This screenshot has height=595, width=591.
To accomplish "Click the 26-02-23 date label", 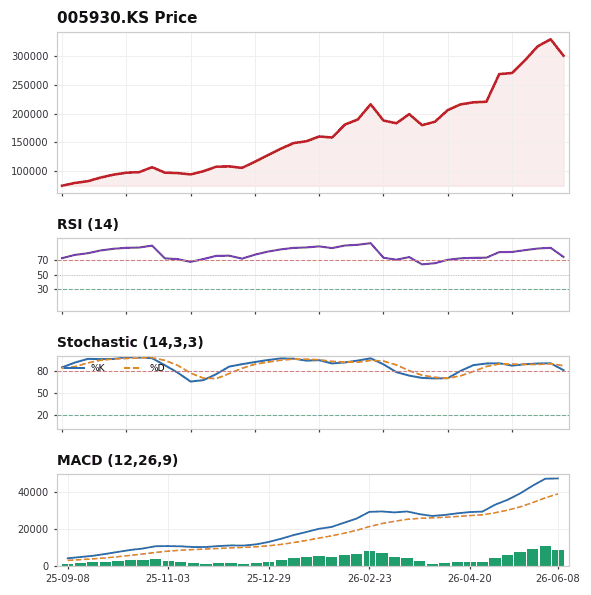I will [369, 579].
